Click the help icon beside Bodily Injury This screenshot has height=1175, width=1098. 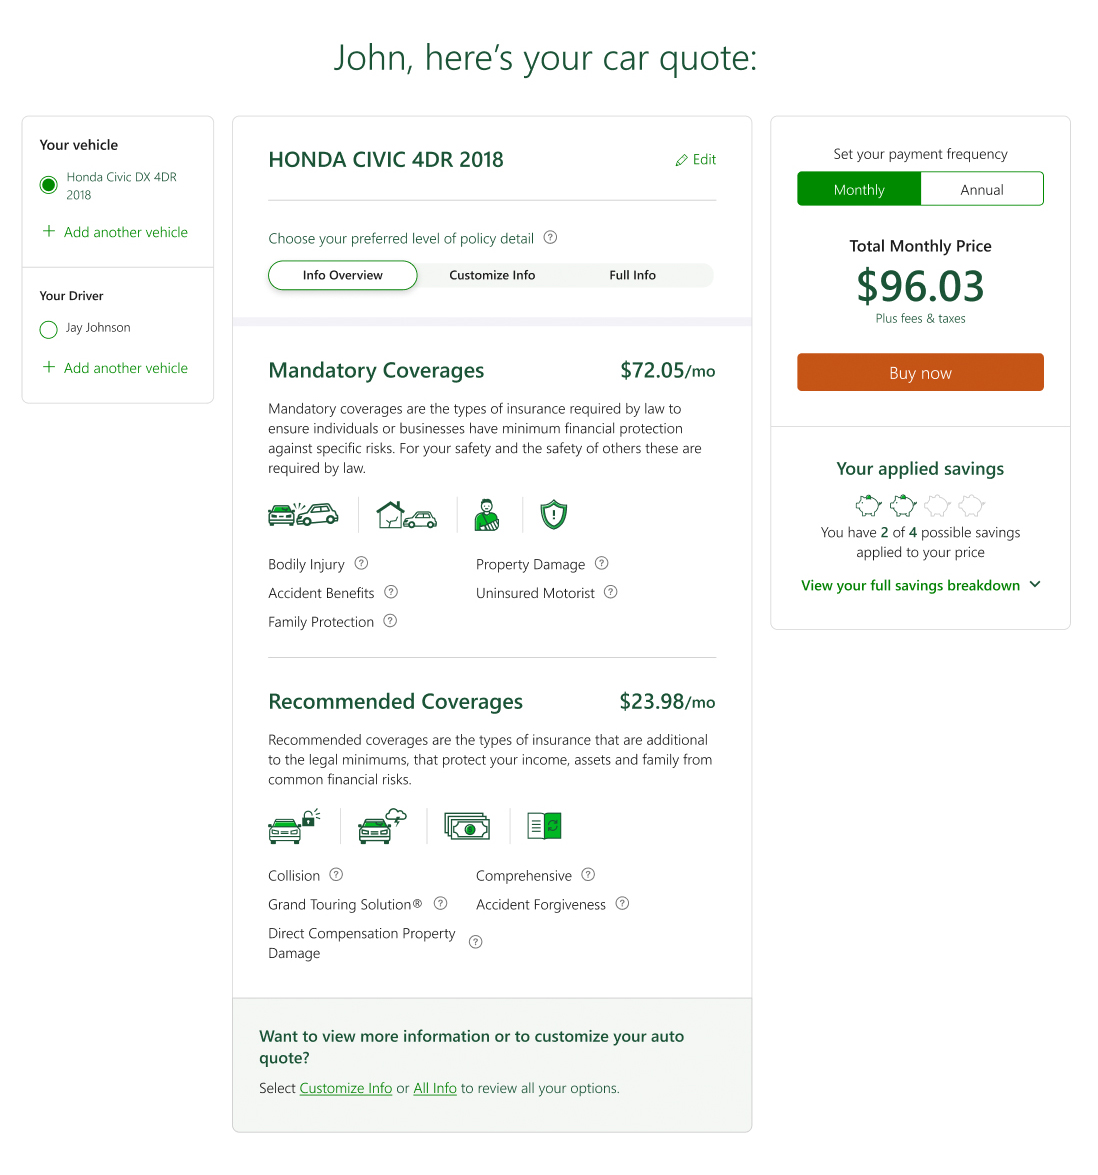[x=362, y=563]
